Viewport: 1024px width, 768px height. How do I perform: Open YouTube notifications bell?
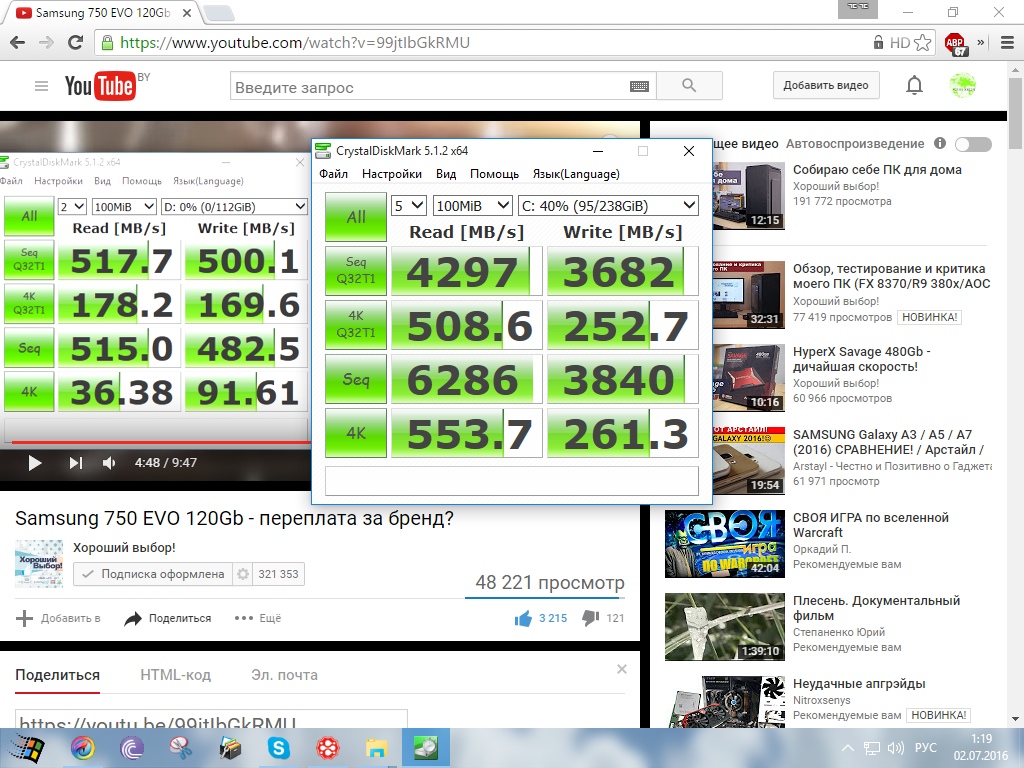914,86
